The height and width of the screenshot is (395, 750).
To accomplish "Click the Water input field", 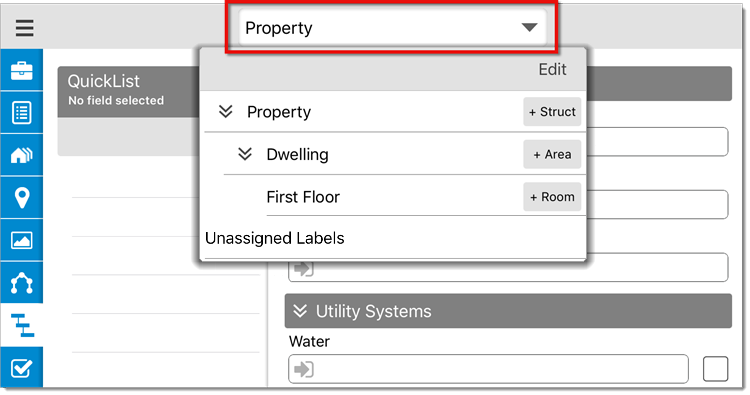I will 488,369.
